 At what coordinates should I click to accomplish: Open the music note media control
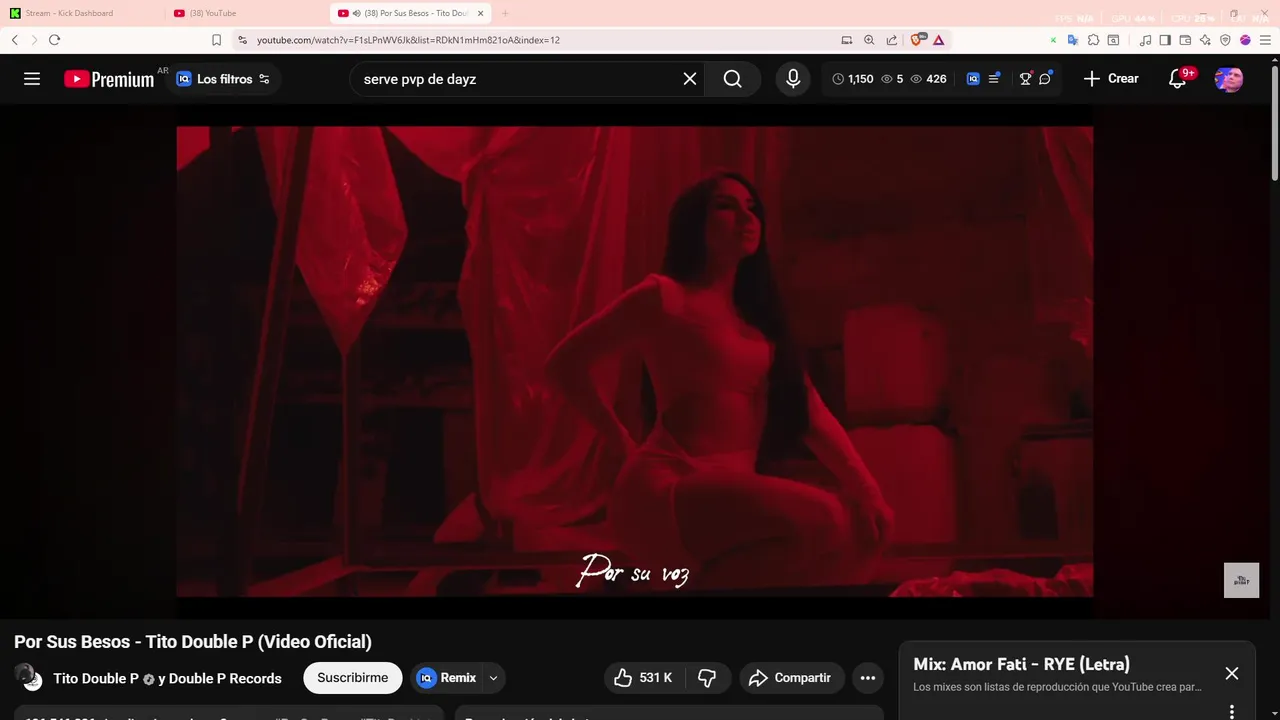coord(1145,40)
